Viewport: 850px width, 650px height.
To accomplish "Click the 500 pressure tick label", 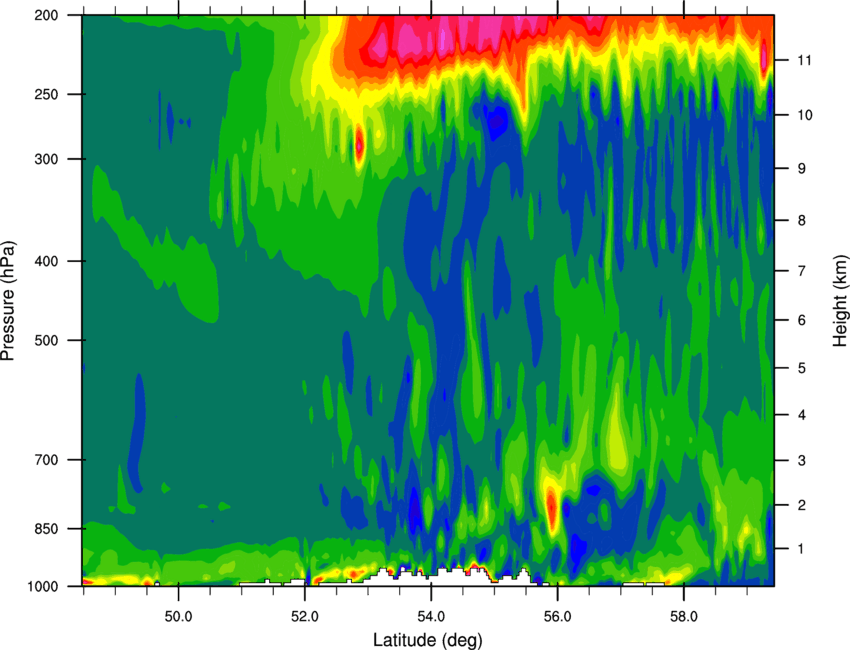I will click(46, 340).
